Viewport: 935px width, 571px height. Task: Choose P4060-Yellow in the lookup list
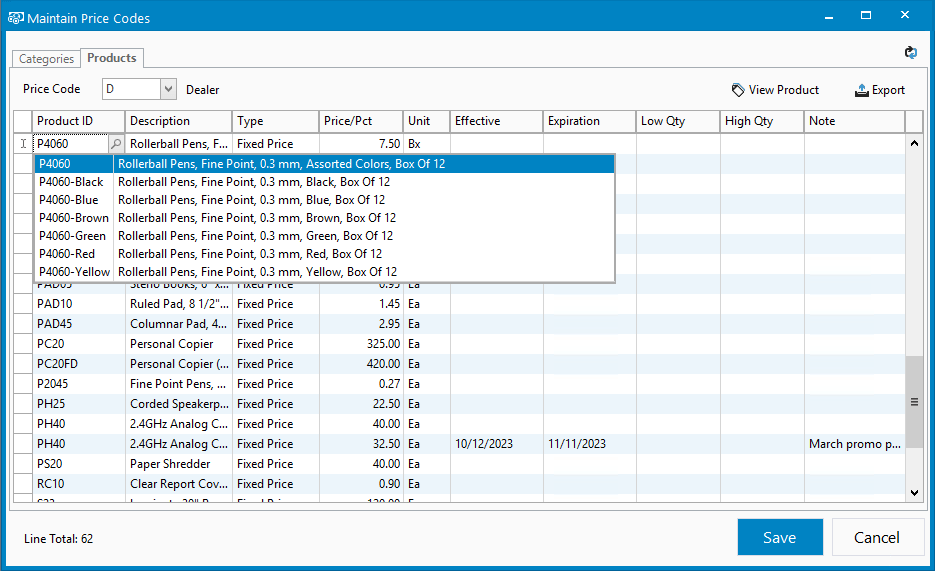74,272
